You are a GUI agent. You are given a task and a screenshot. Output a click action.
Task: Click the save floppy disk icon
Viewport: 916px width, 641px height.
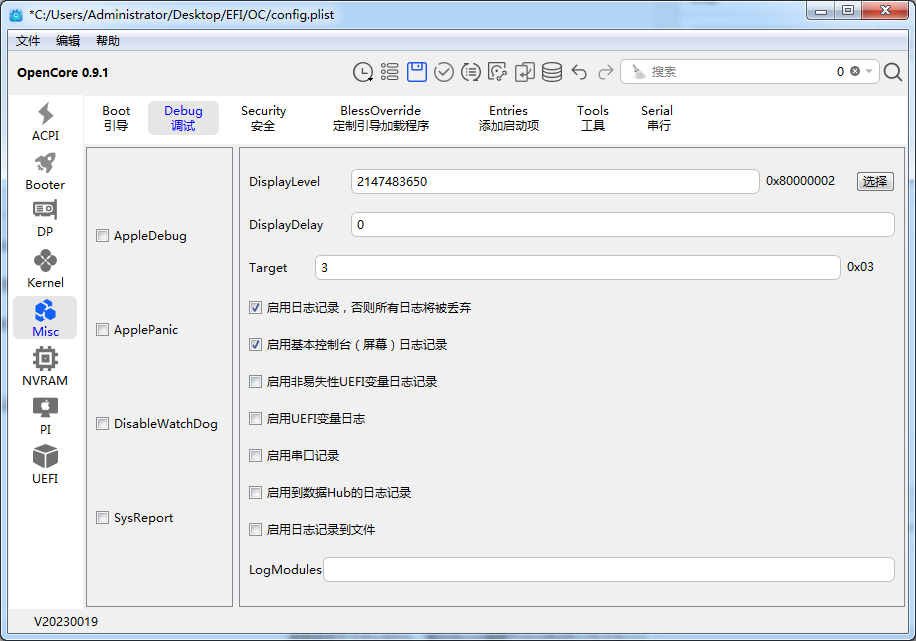pos(417,72)
